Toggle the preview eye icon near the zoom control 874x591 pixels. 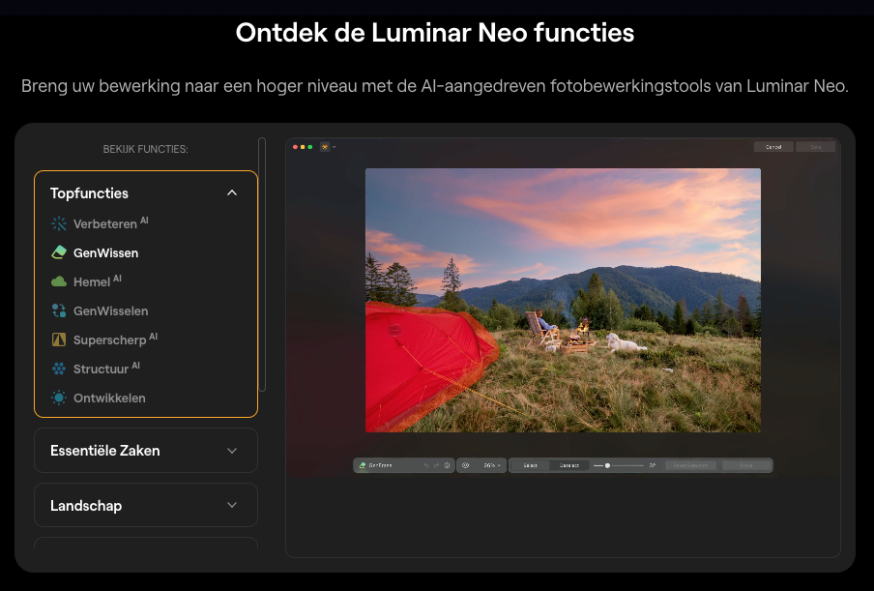(464, 464)
